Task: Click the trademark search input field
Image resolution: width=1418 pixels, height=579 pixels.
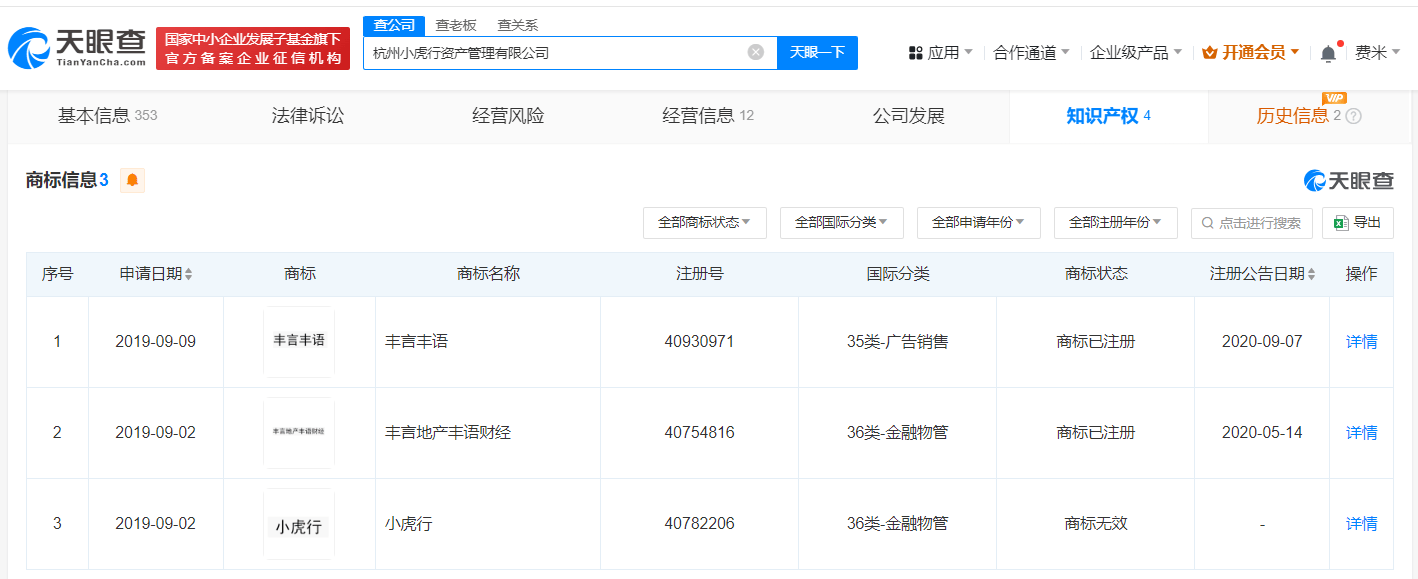Action: (1257, 222)
